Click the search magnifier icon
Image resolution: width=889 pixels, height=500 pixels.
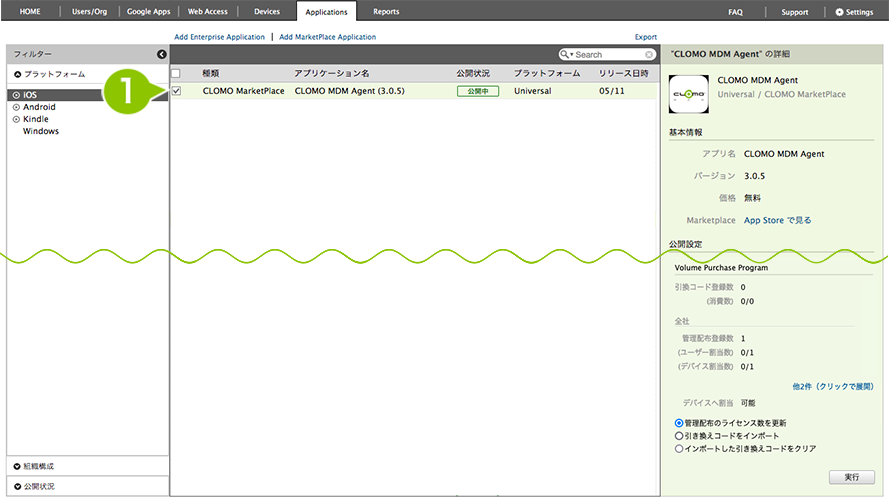point(565,54)
